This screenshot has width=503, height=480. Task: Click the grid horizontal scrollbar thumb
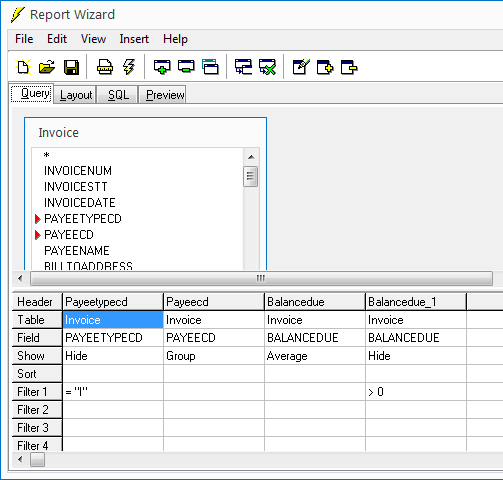37,460
